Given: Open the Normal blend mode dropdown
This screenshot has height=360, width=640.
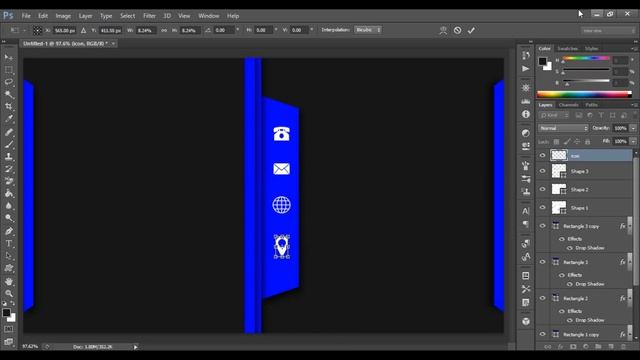Looking at the screenshot, I should tap(563, 128).
